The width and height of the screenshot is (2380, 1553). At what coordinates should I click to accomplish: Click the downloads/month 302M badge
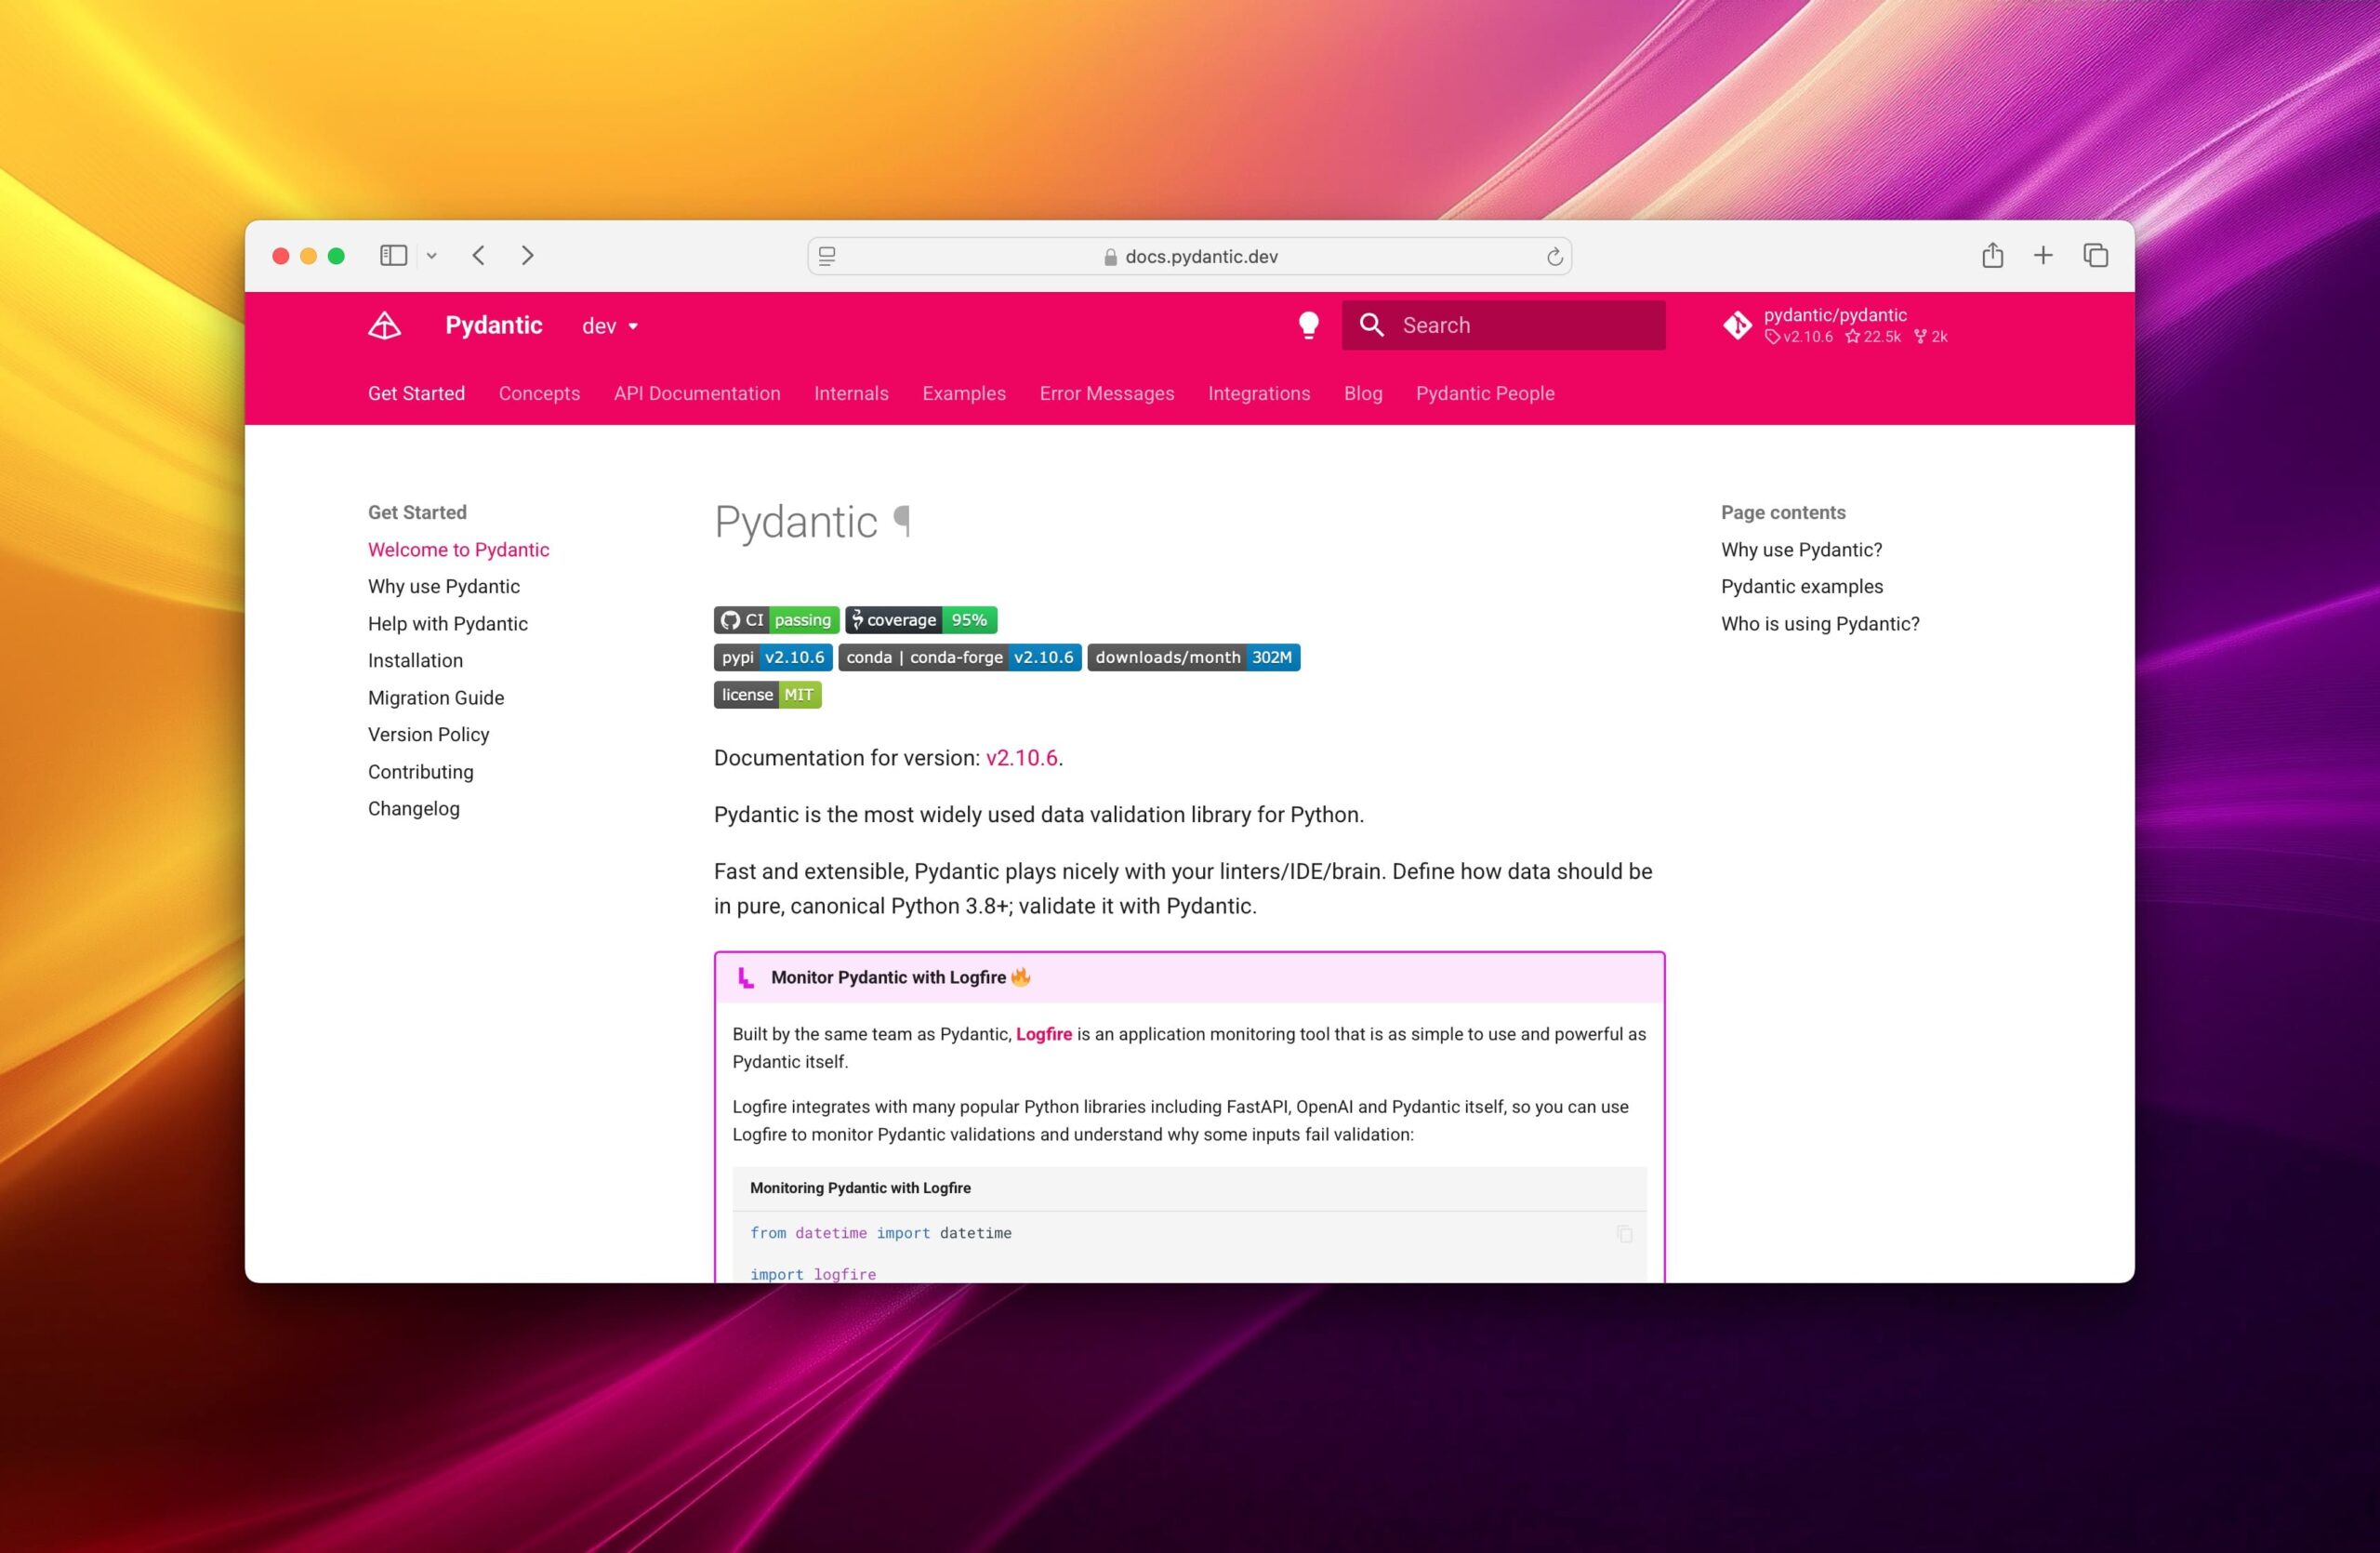1193,657
